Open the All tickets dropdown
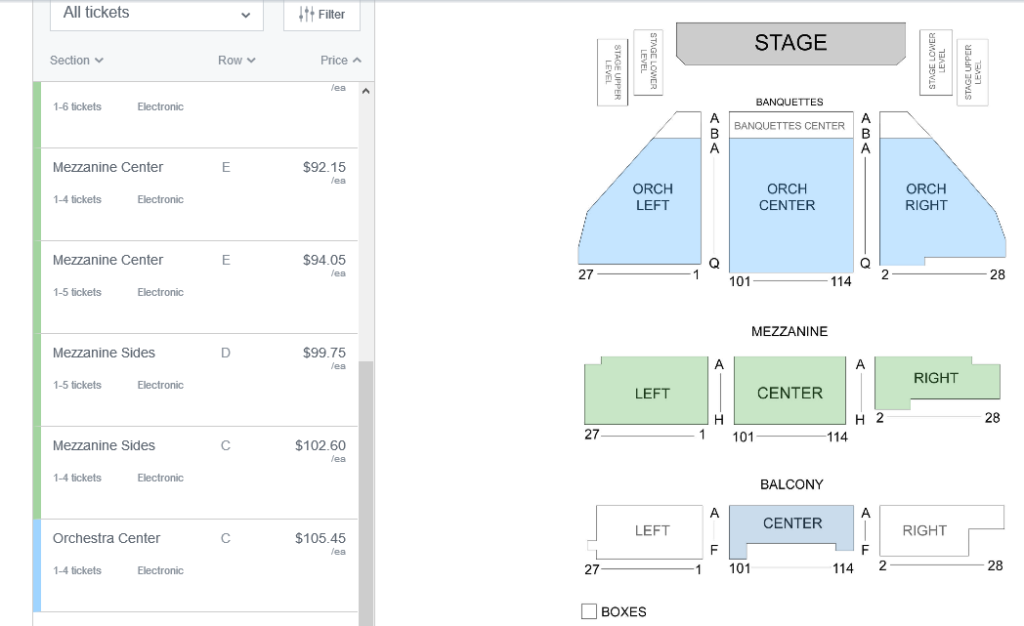 point(156,14)
